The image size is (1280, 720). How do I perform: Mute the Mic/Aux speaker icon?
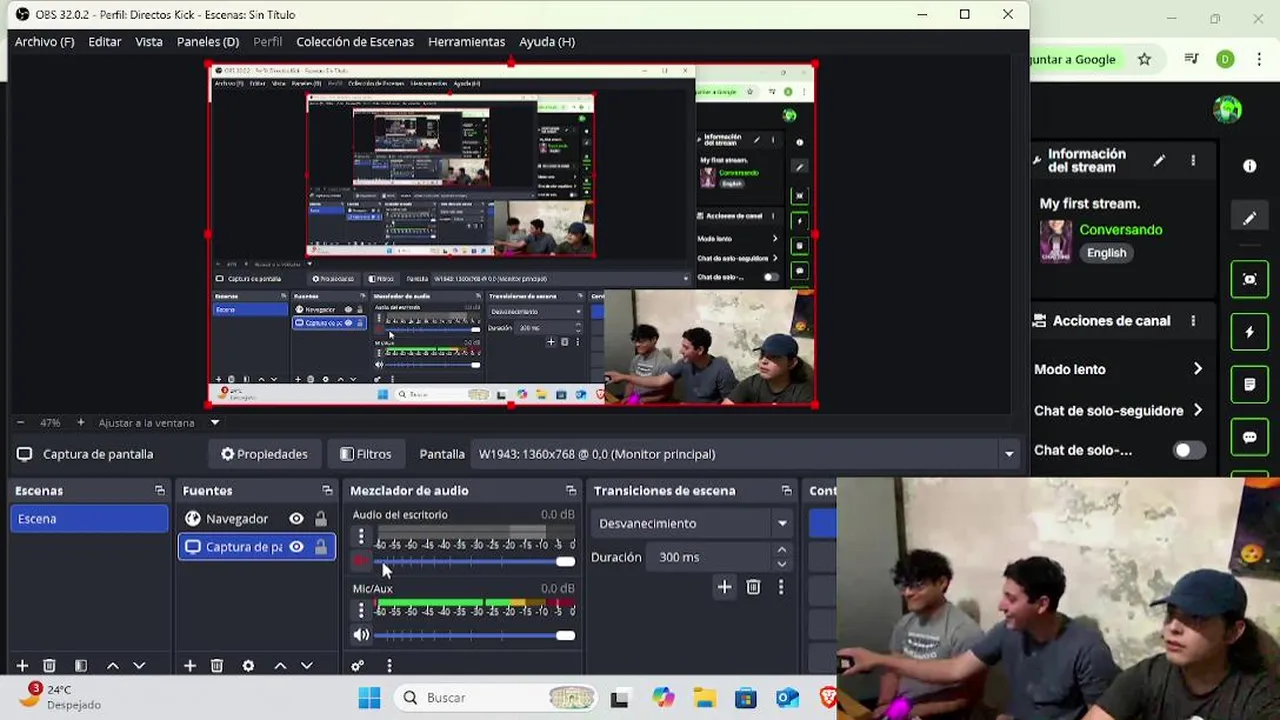click(361, 635)
